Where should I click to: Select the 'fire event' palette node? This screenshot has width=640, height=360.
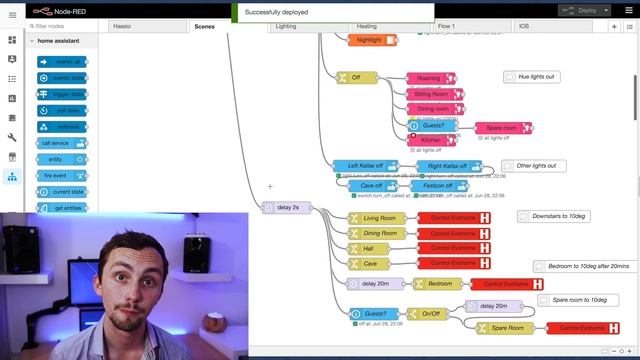[62, 176]
